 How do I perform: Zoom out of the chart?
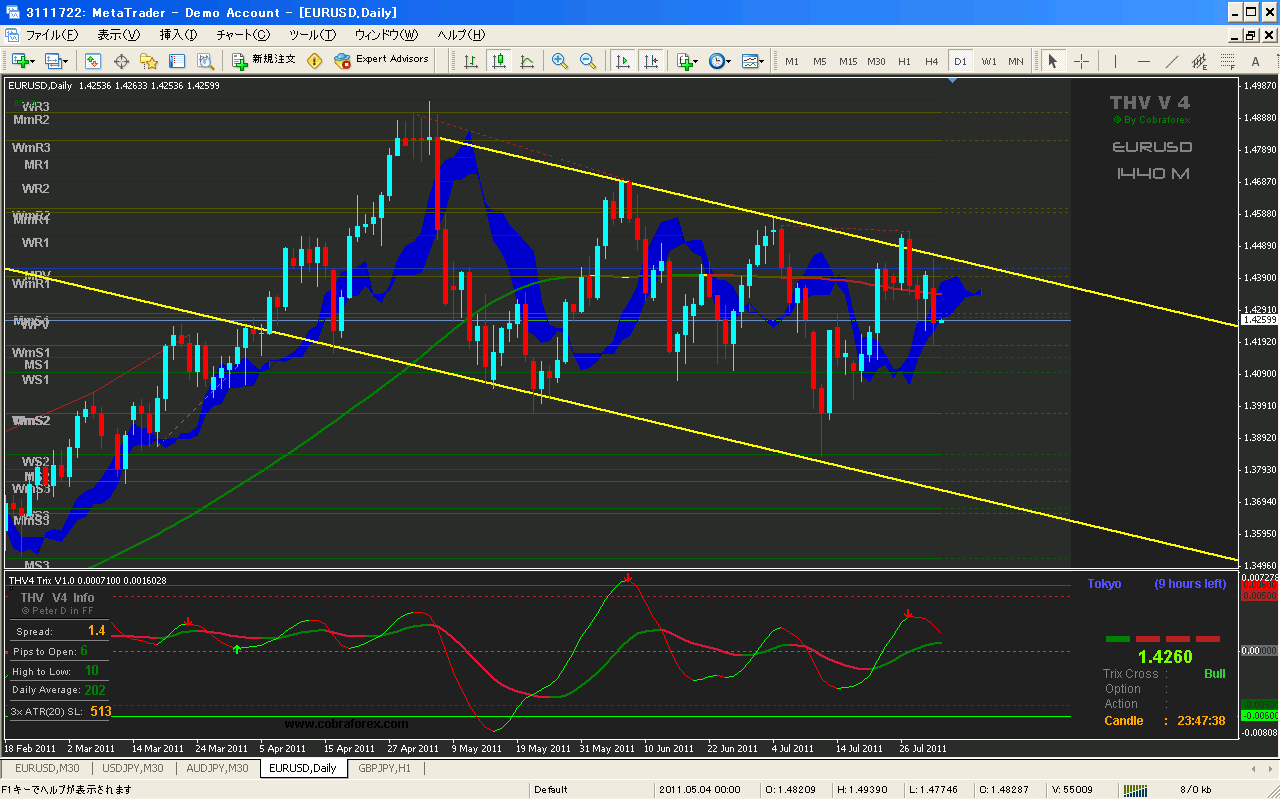(587, 61)
